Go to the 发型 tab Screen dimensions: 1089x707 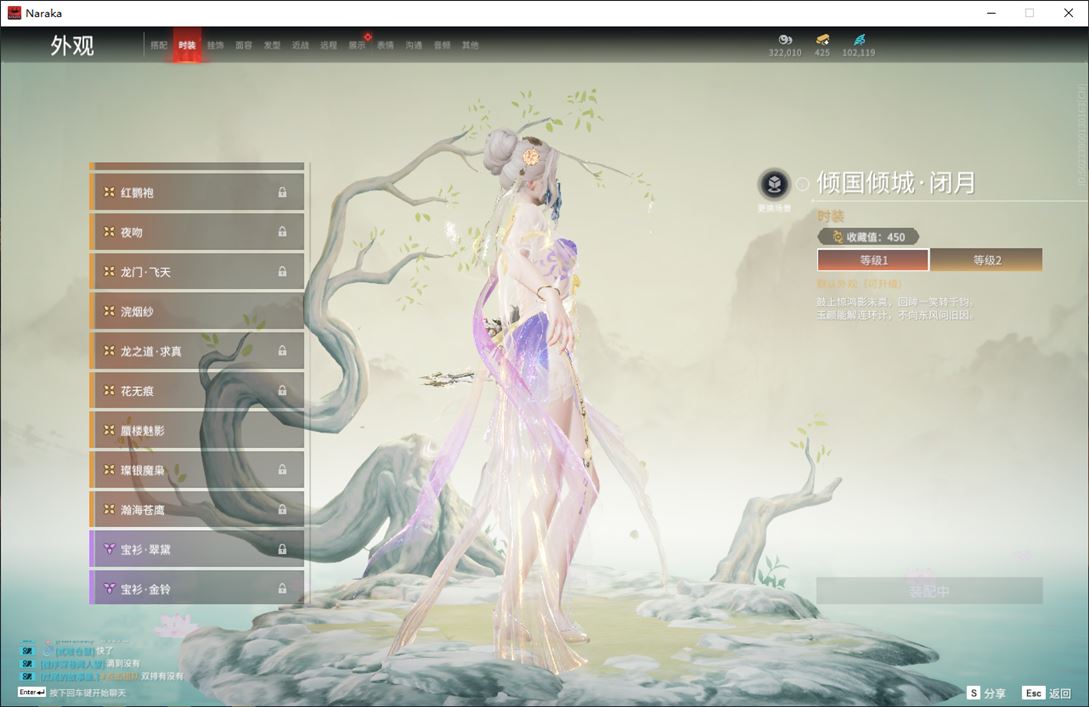tap(272, 45)
